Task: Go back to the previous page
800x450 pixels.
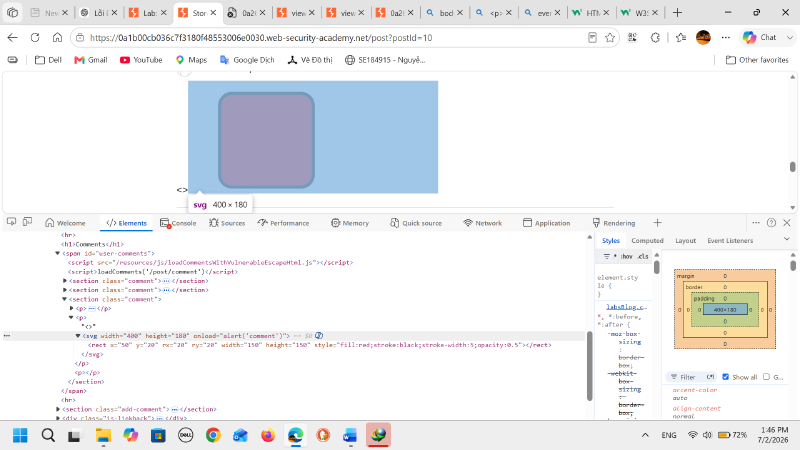Action: (x=12, y=37)
